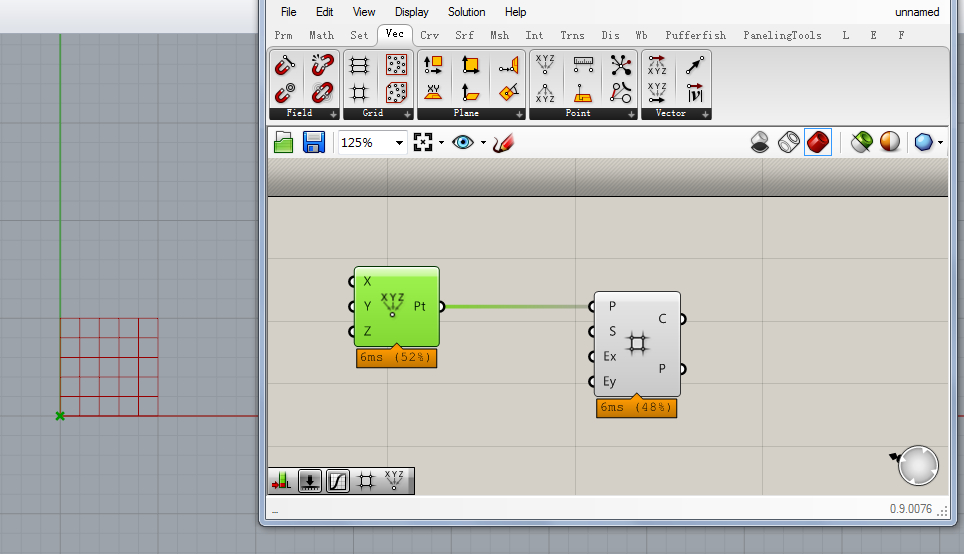This screenshot has height=554, width=964.
Task: Toggle the red shaded preview mode
Action: click(818, 142)
